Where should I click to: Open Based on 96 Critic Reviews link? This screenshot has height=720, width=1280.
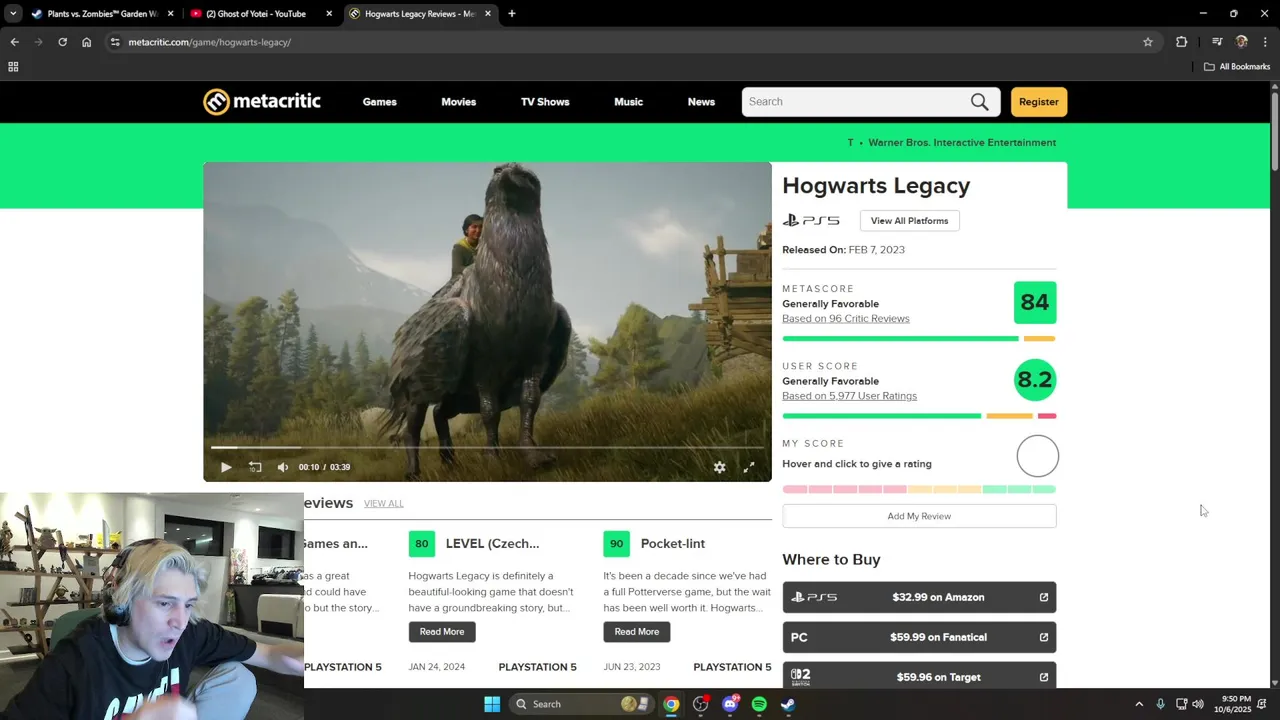[x=846, y=319]
